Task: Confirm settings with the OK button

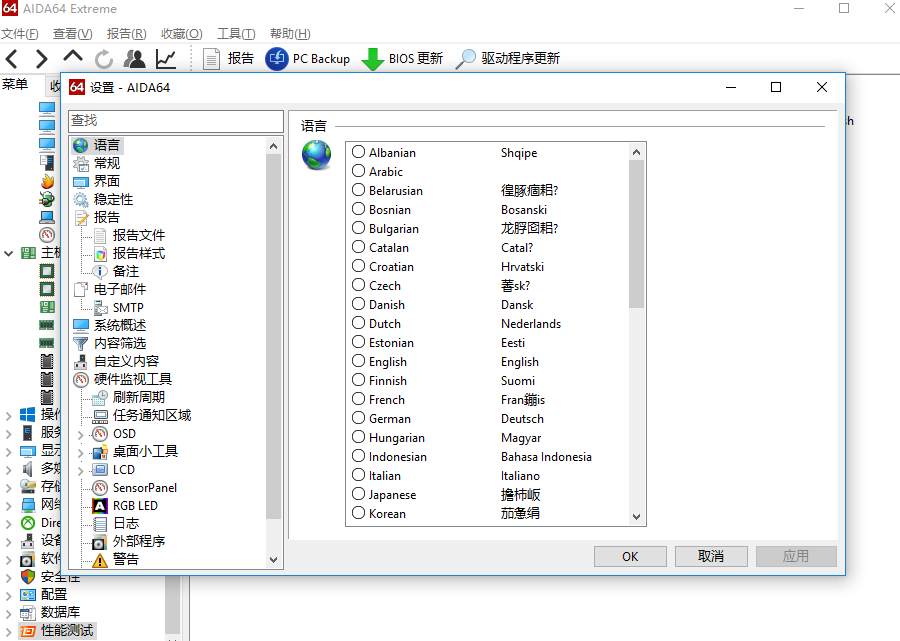Action: 630,556
